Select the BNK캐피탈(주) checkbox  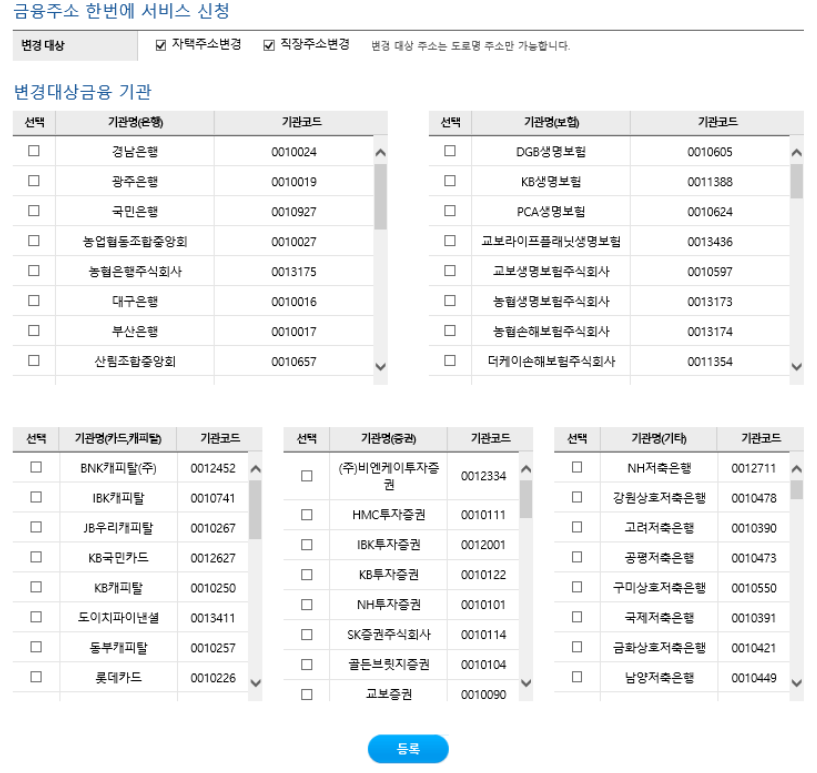tap(36, 467)
